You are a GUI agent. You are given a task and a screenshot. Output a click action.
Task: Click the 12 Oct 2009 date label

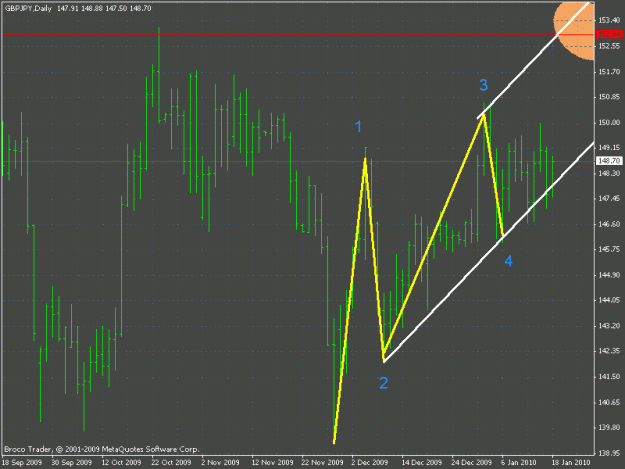point(122,463)
